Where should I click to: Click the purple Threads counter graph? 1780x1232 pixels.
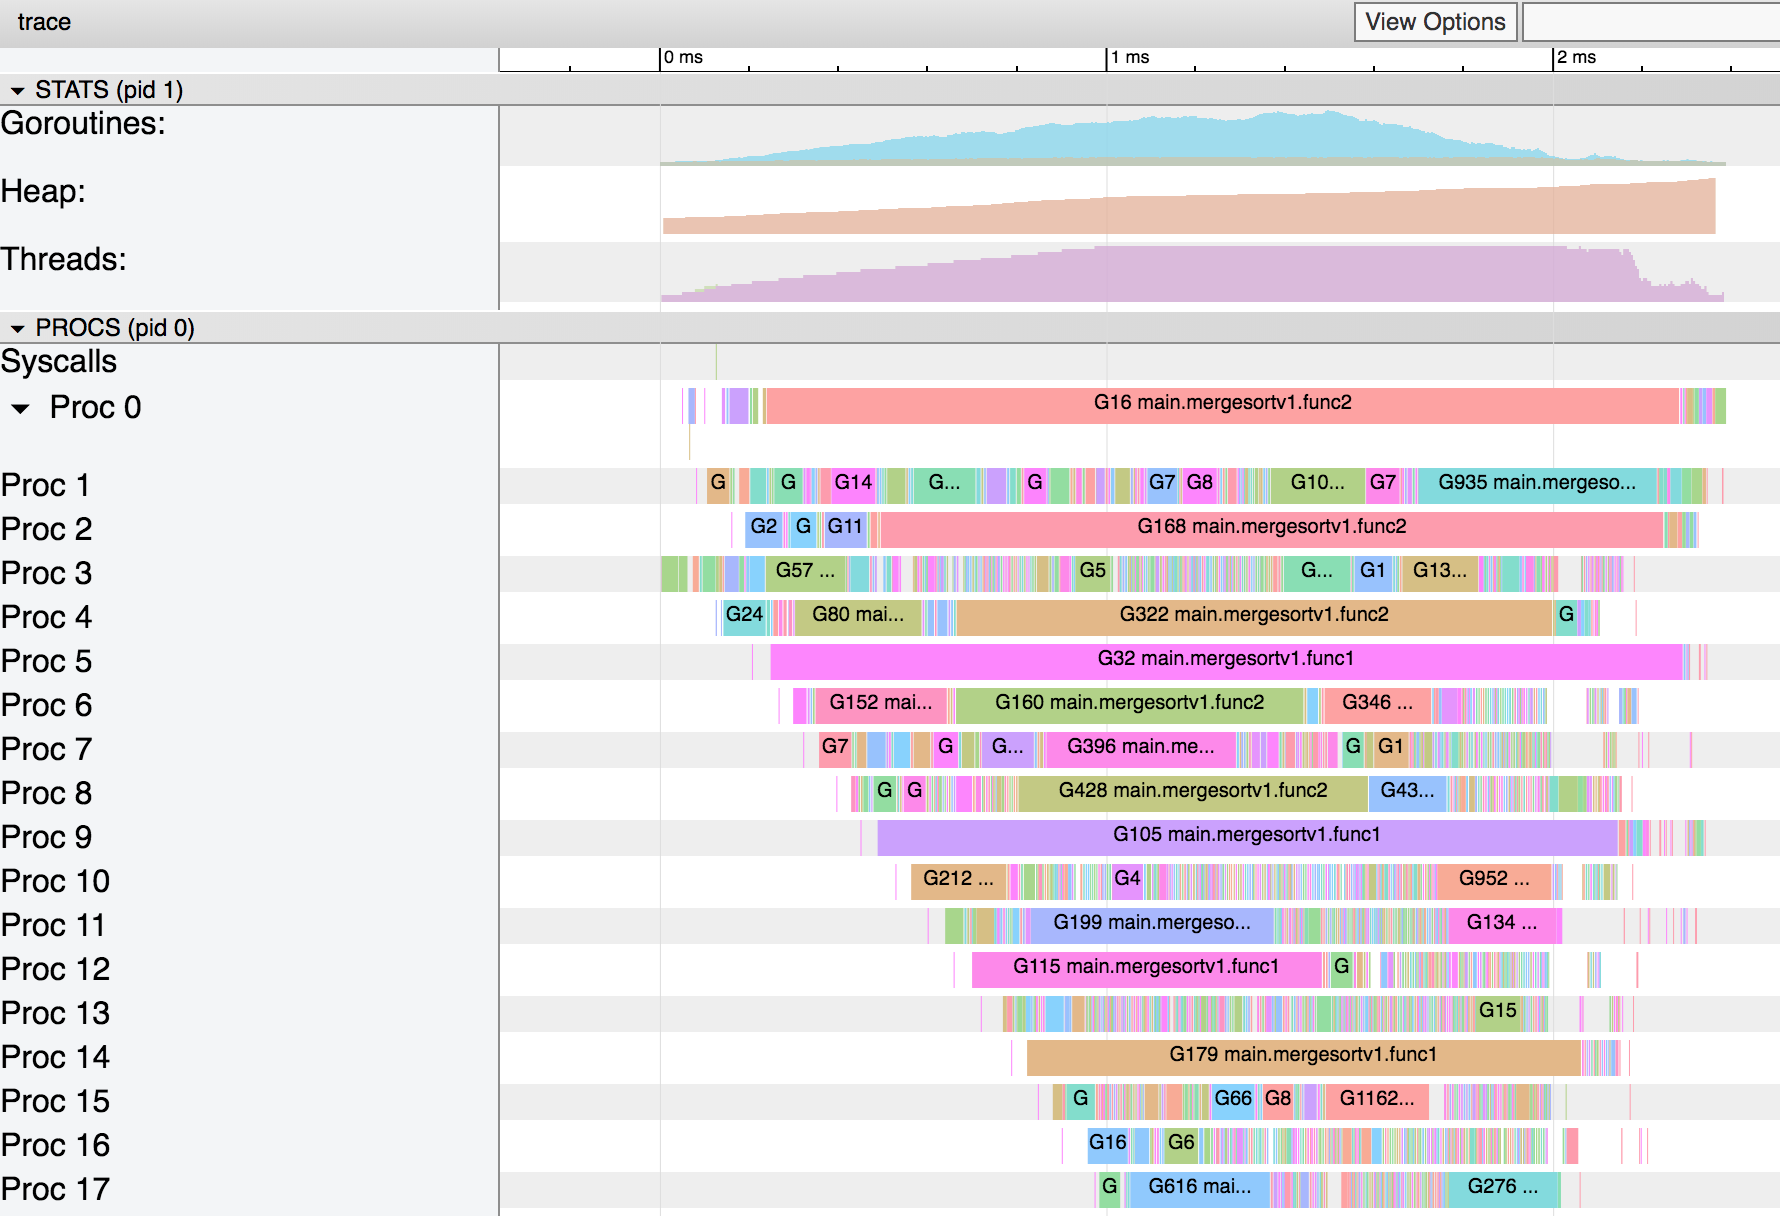(1190, 276)
